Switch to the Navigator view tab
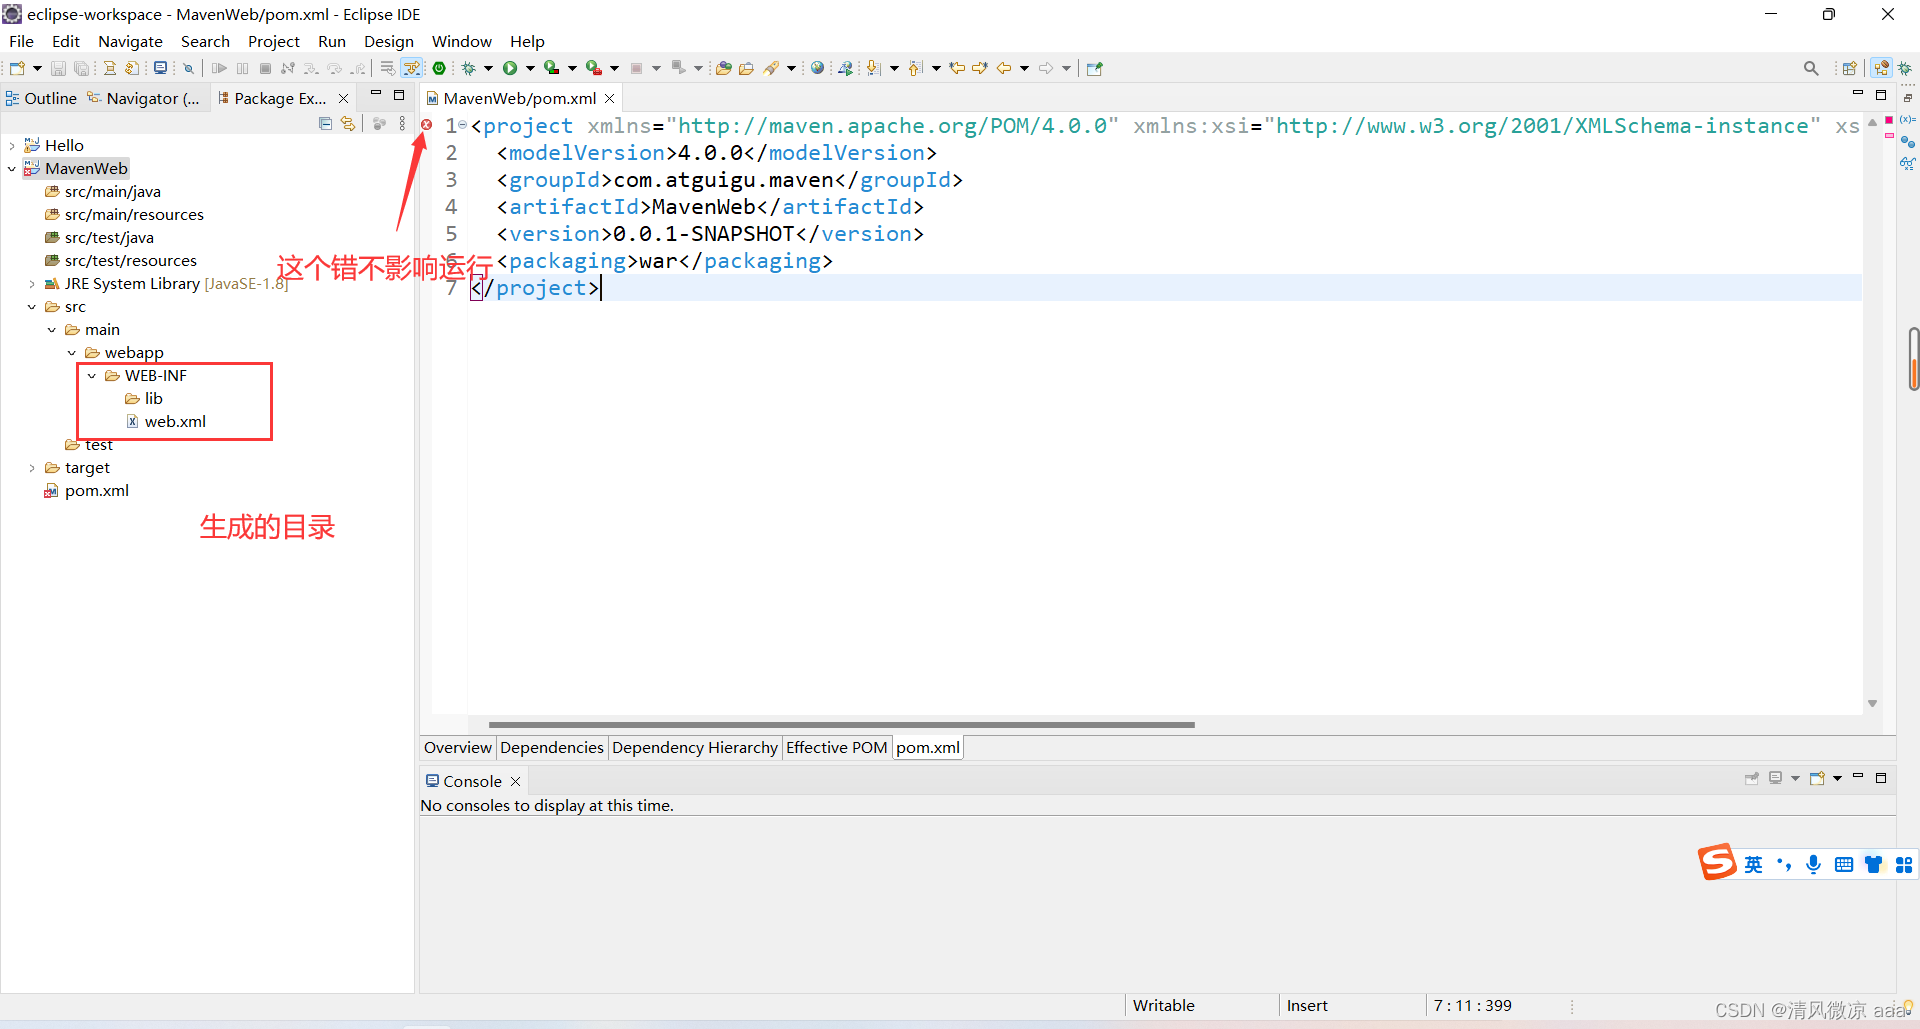1920x1029 pixels. (x=143, y=98)
